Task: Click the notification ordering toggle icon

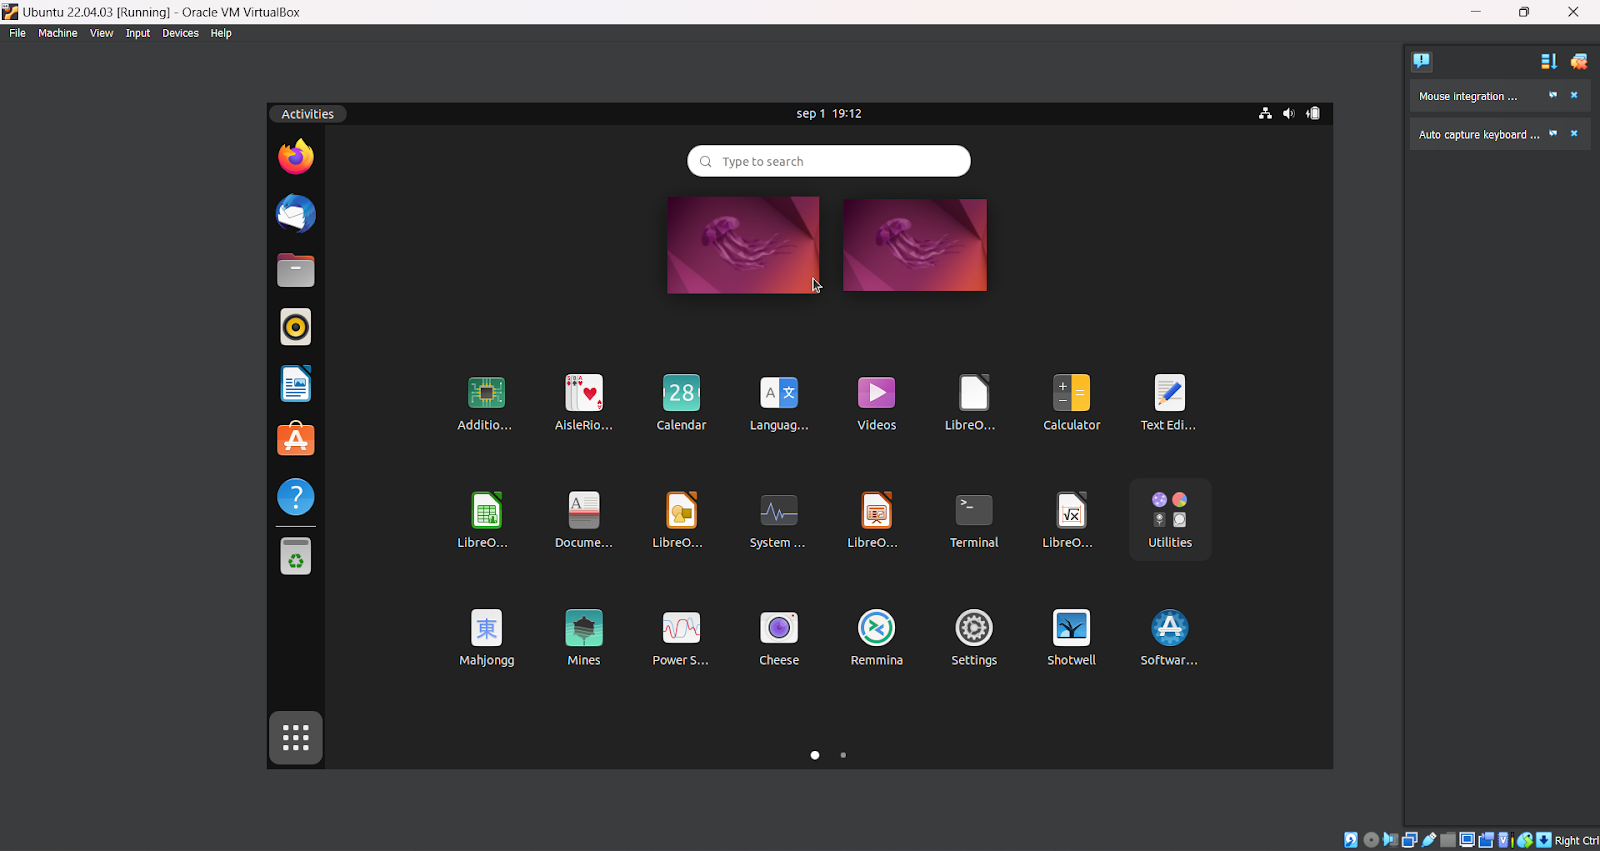Action: pos(1549,62)
